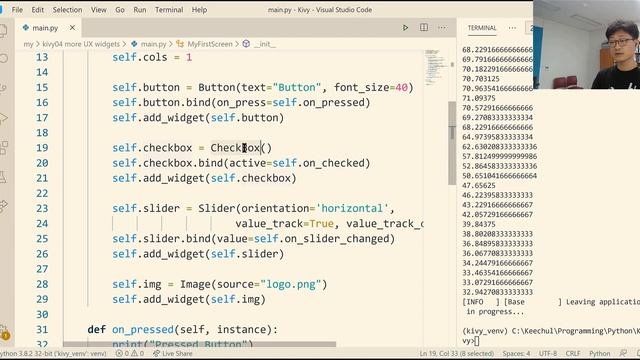Open the File menu
640x360 pixels.
(17, 10)
